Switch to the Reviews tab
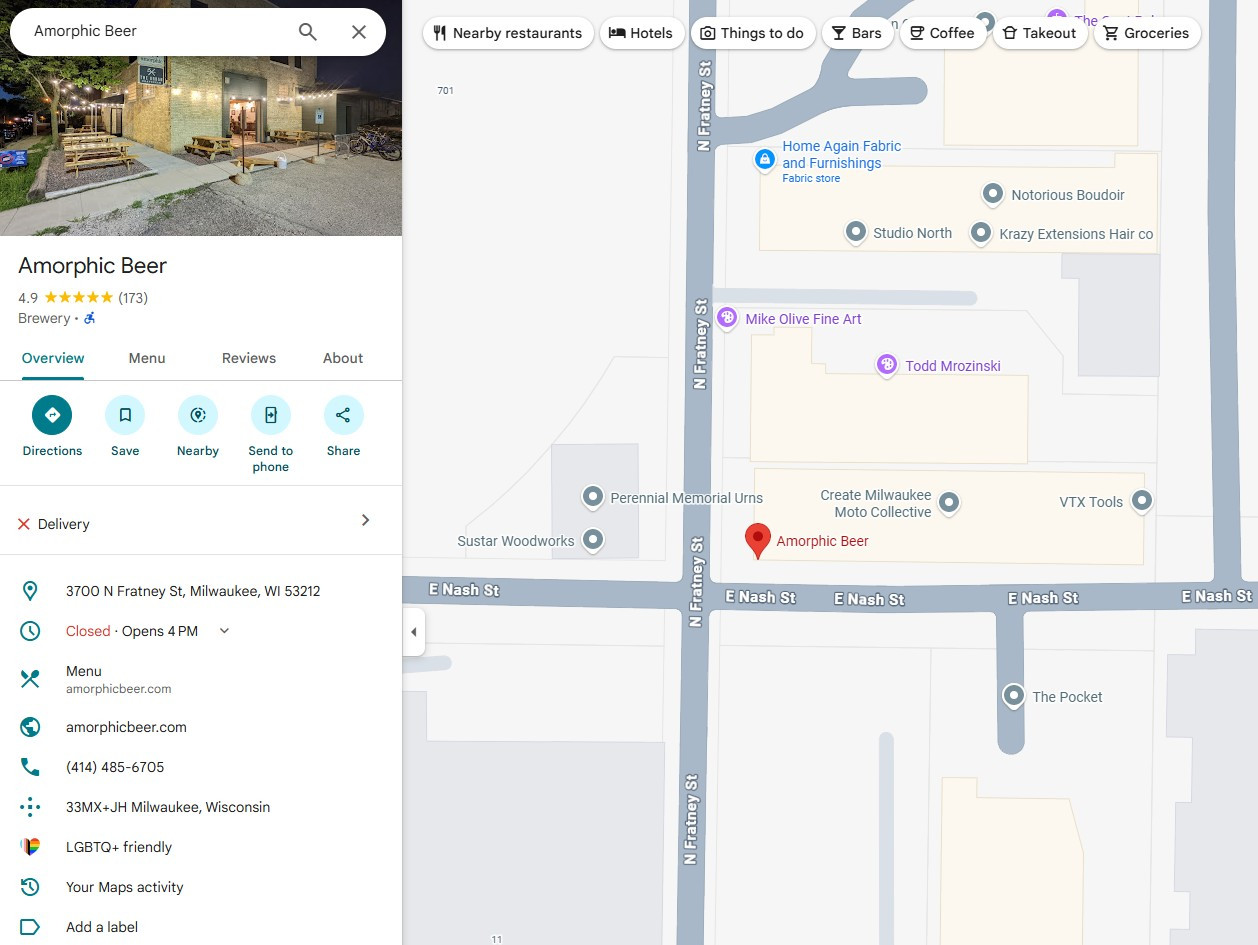 [249, 358]
